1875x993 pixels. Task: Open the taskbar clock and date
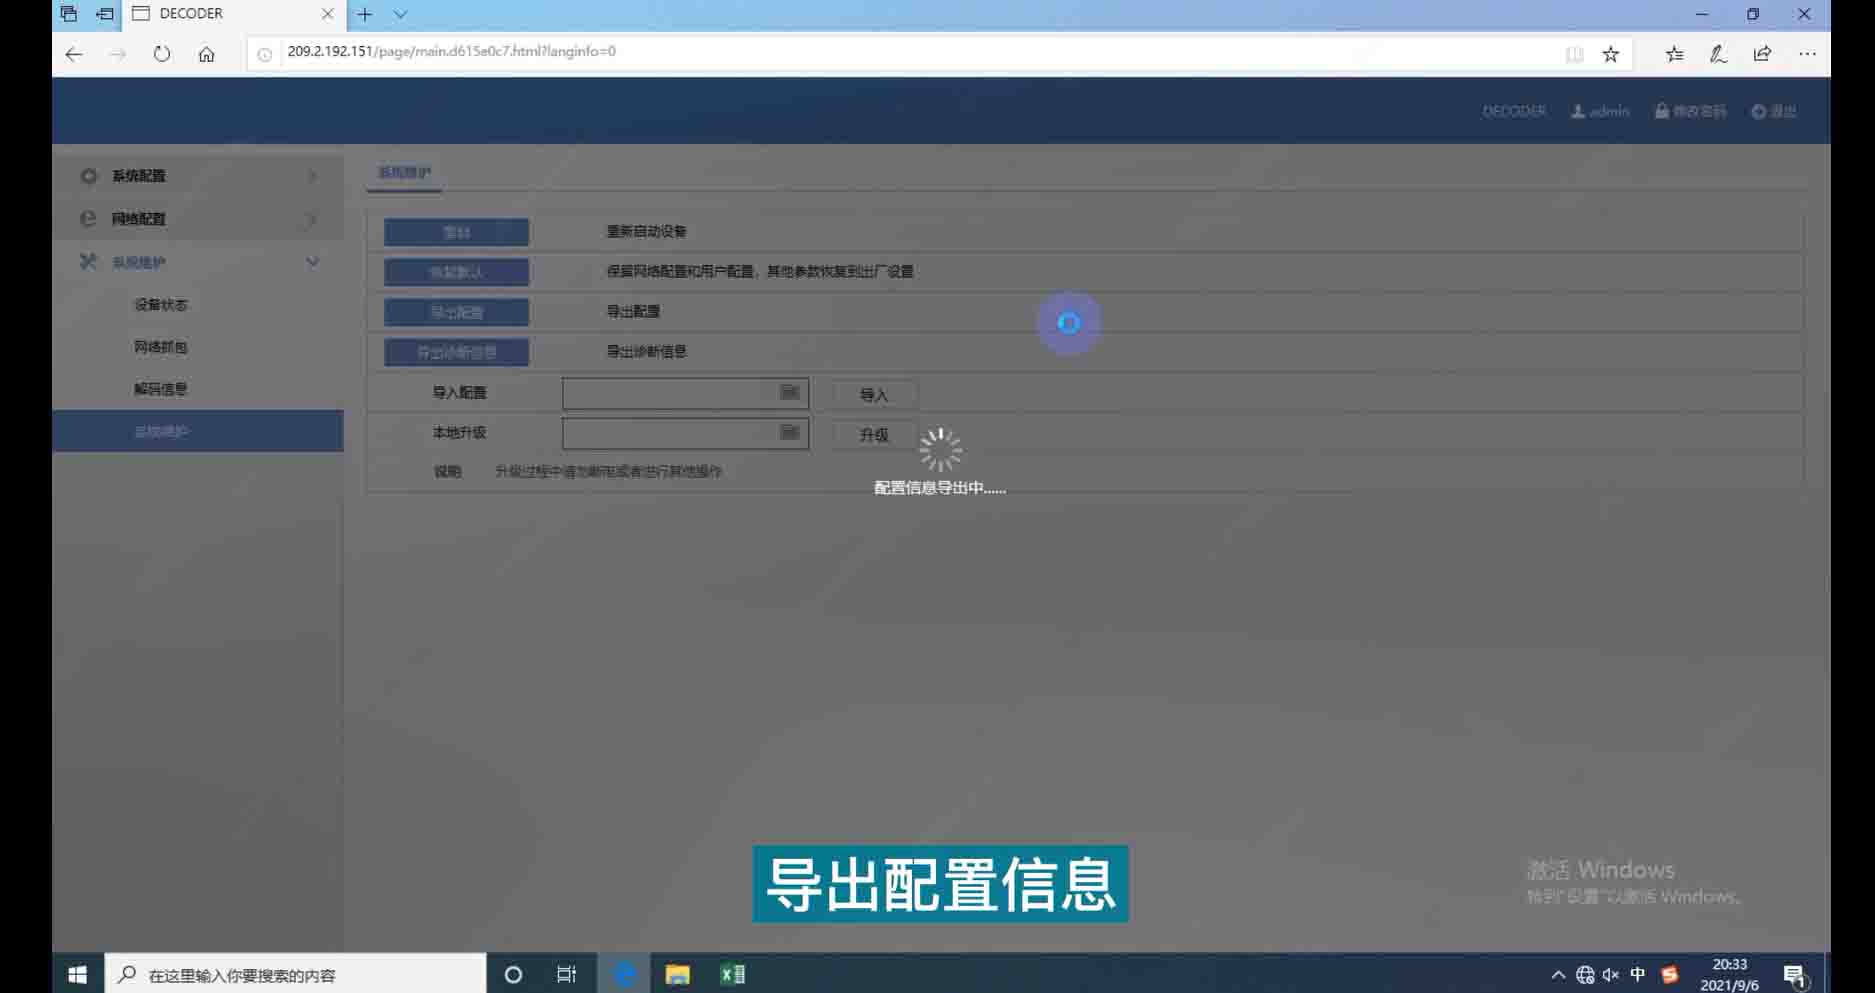[1730, 974]
